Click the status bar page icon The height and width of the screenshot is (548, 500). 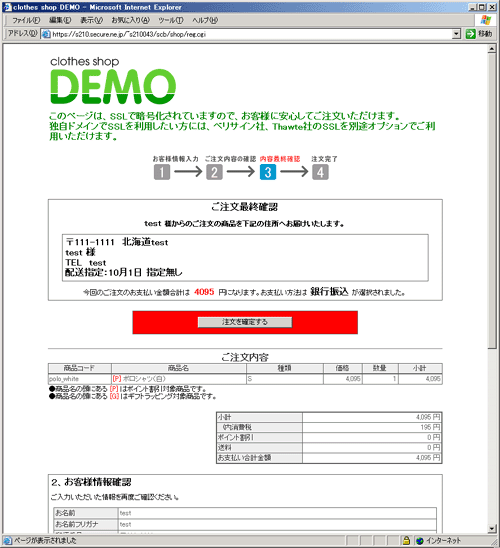[x=7, y=541]
